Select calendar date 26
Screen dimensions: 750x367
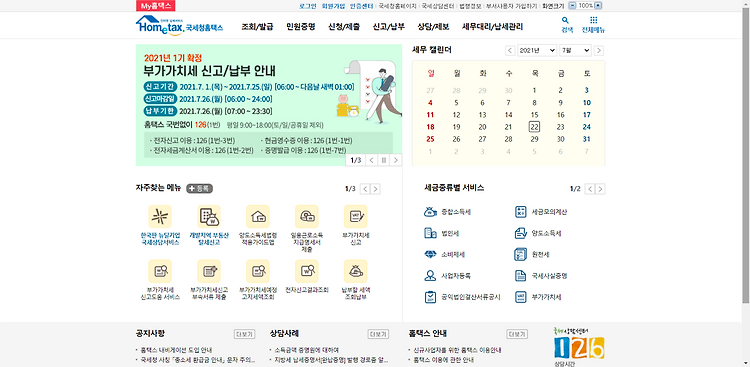tap(456, 139)
